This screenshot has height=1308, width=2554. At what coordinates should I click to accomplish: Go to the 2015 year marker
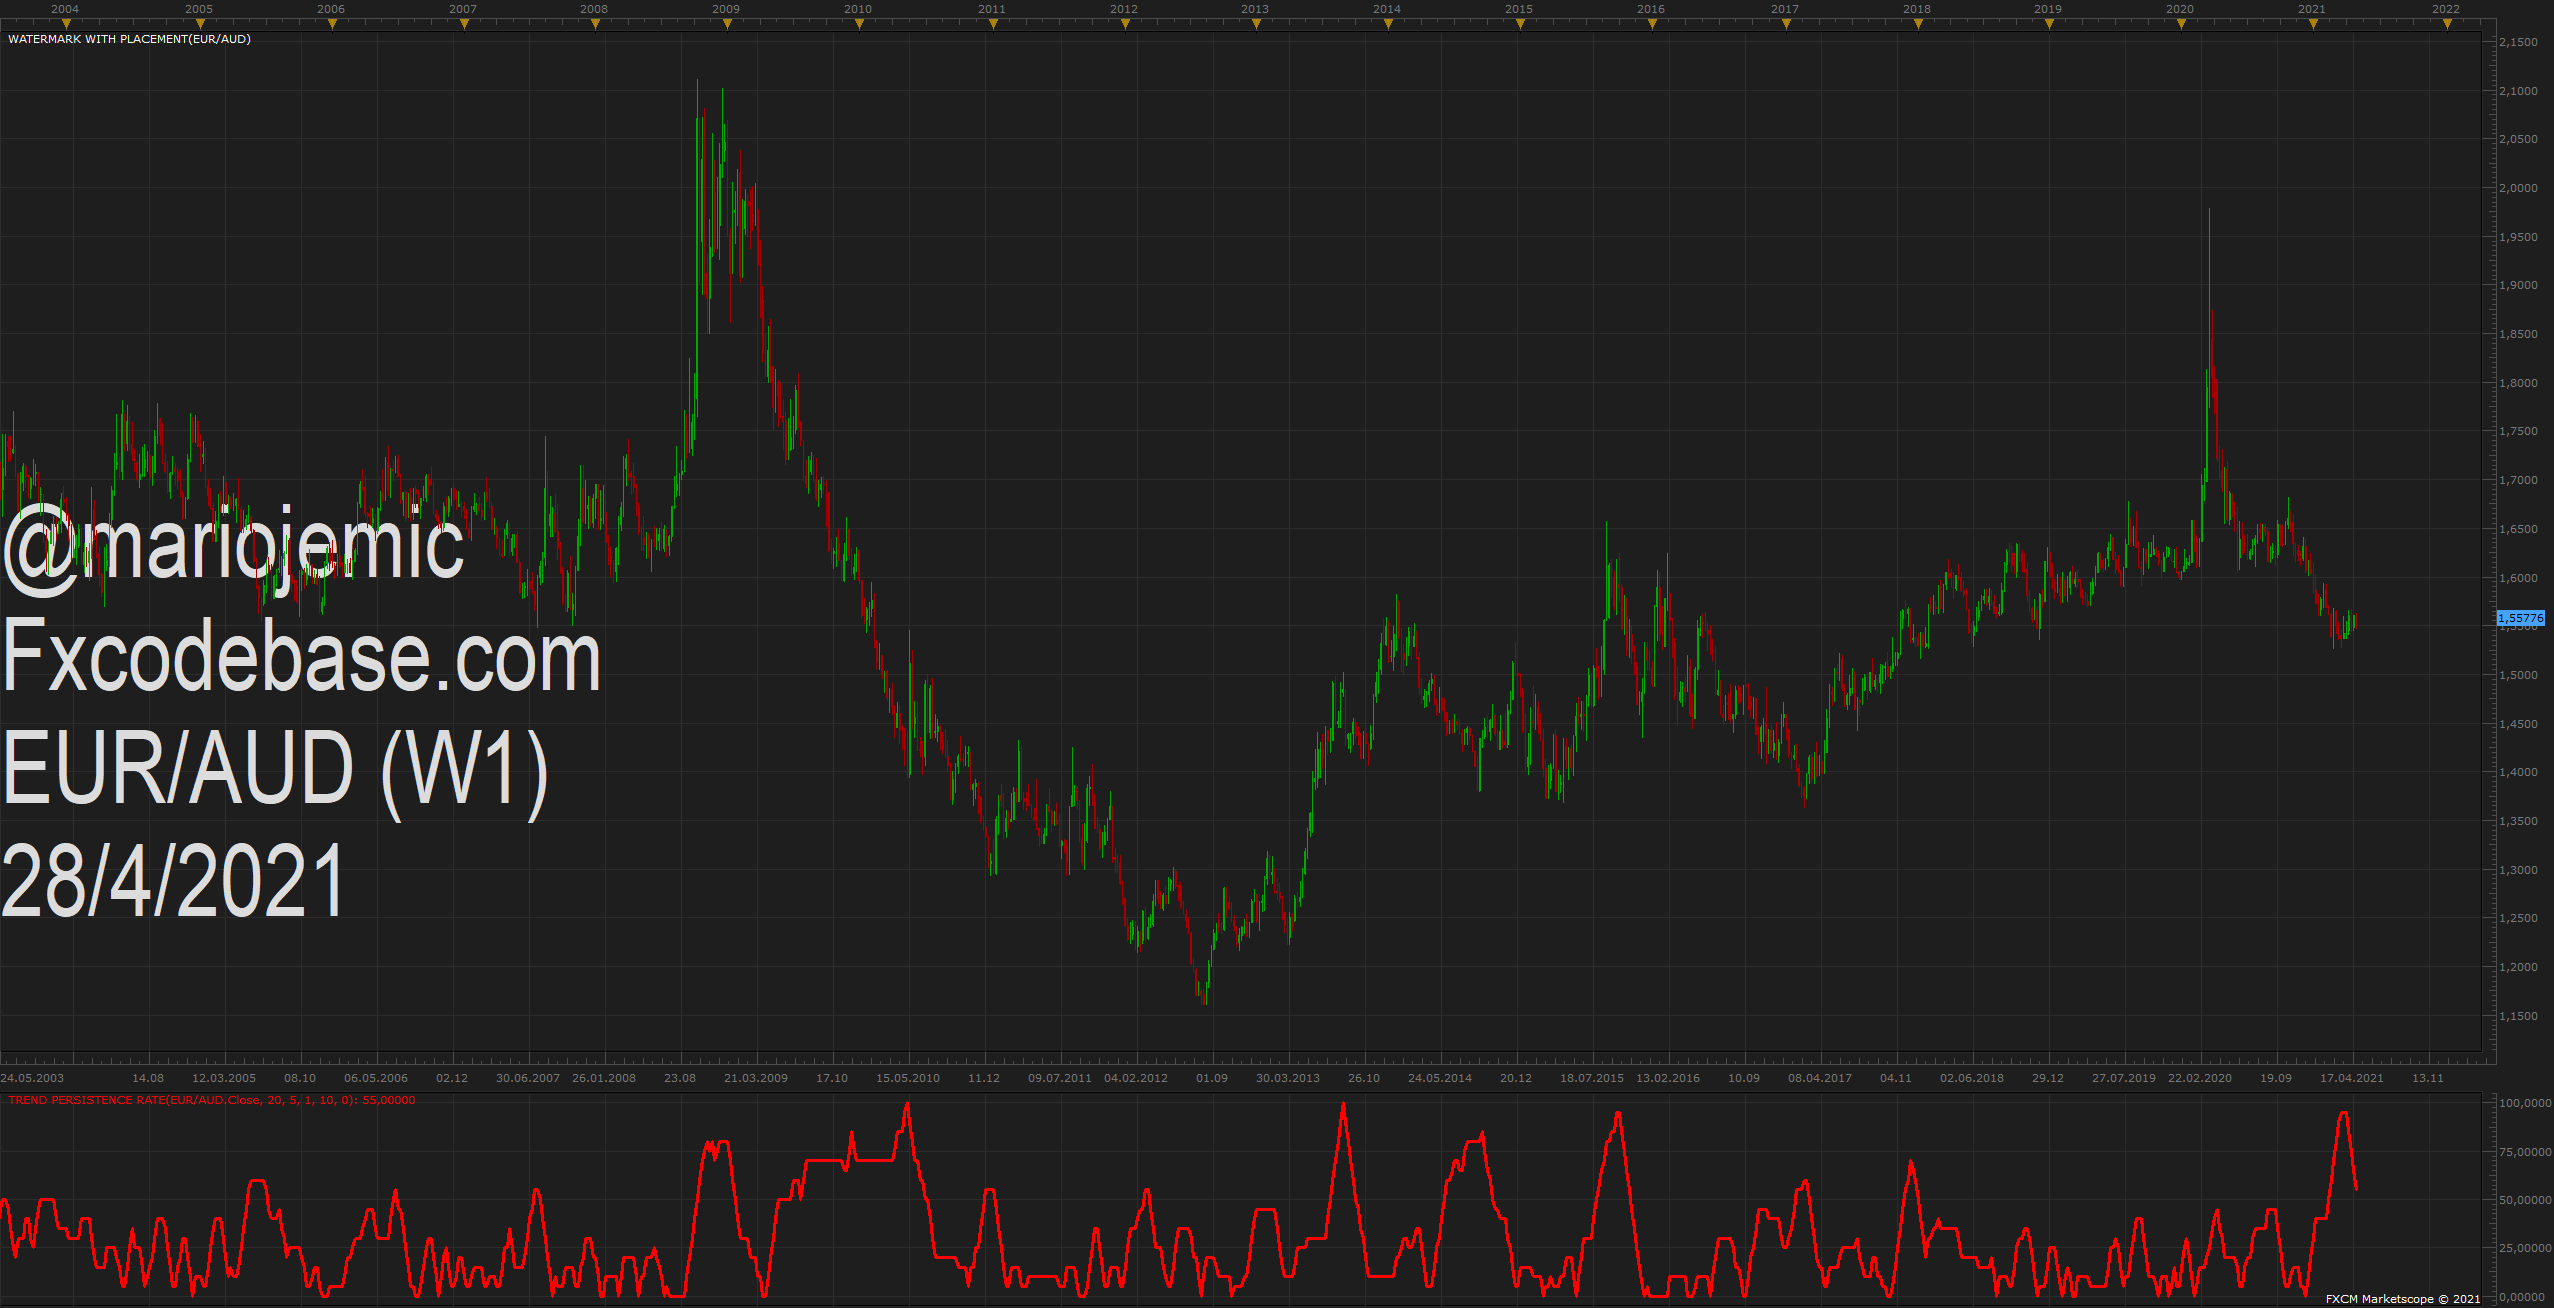coord(1519,9)
